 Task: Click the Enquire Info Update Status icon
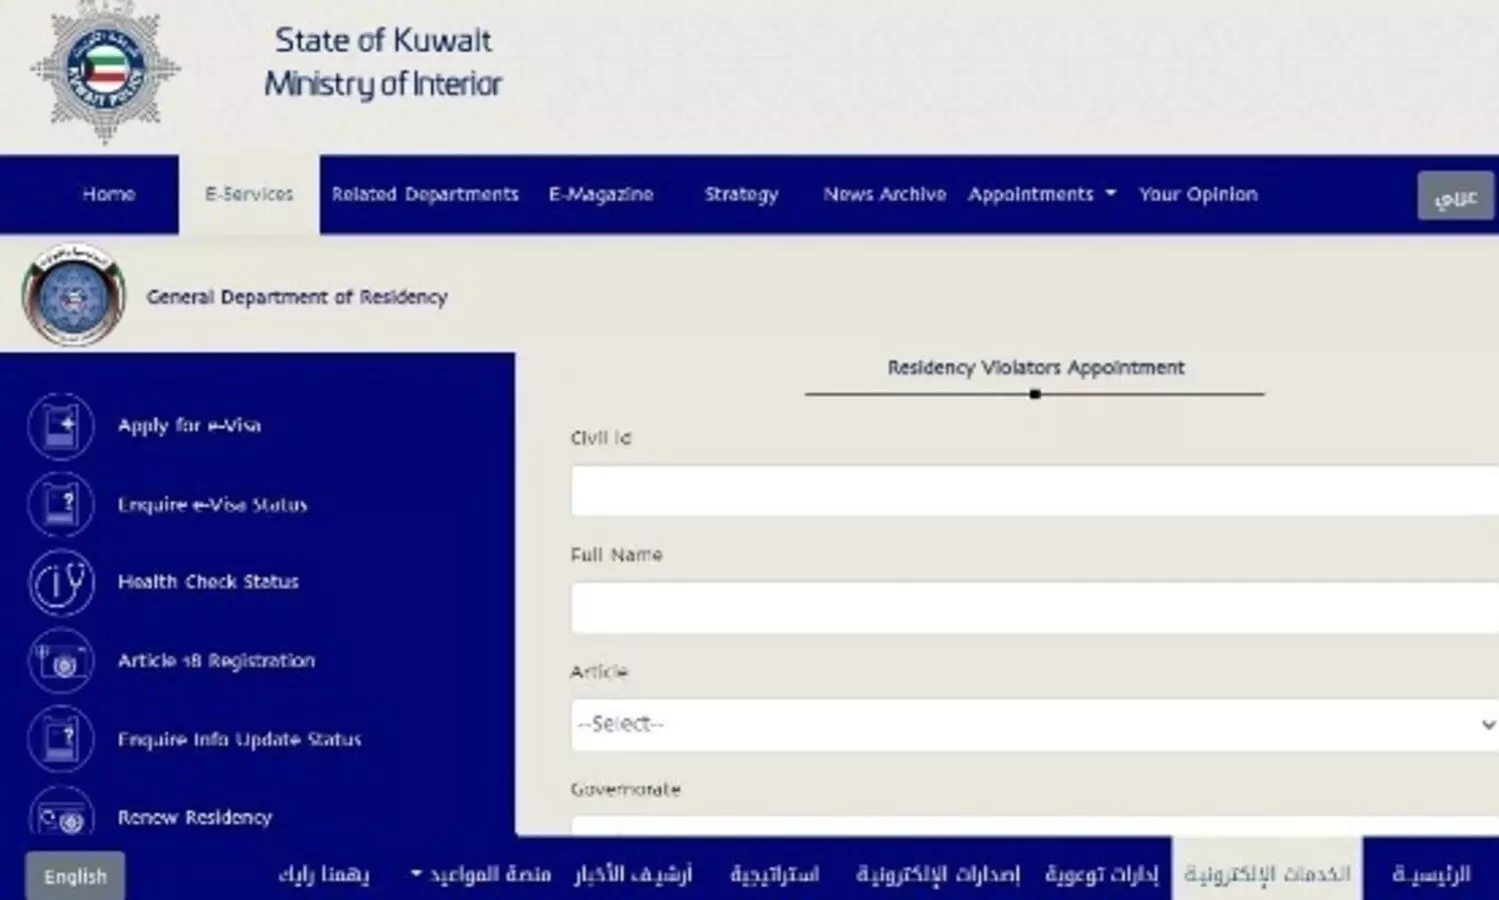(61, 739)
